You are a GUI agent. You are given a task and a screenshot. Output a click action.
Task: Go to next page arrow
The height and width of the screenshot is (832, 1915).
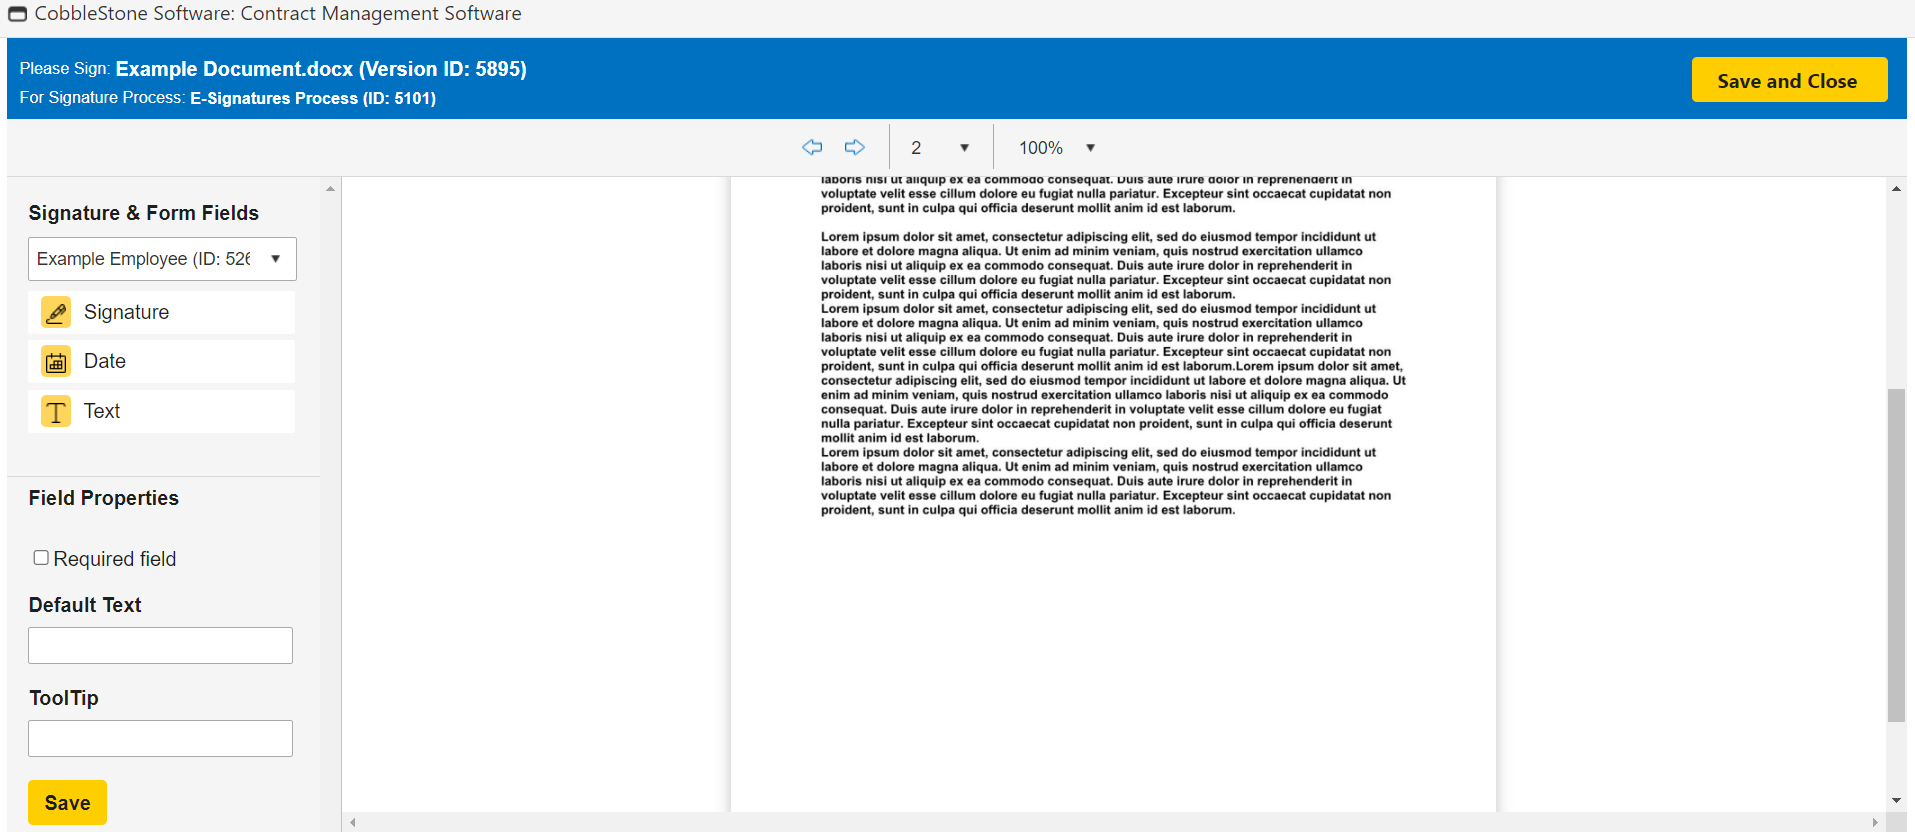click(855, 147)
